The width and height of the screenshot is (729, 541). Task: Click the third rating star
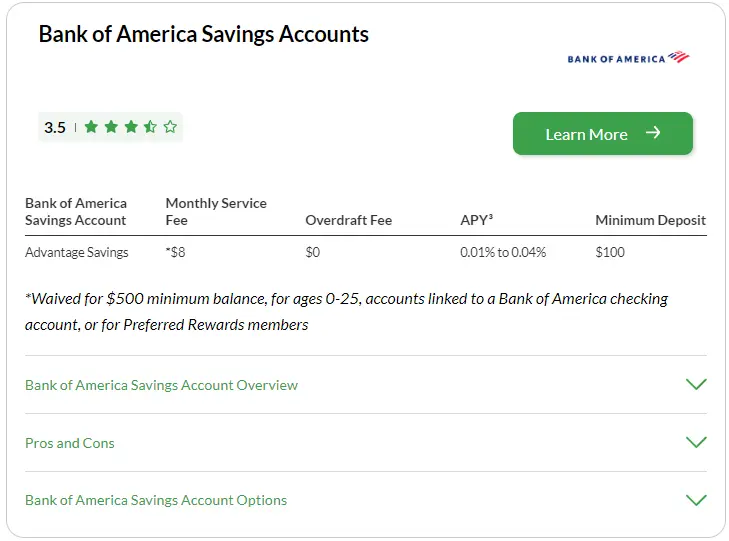point(131,126)
